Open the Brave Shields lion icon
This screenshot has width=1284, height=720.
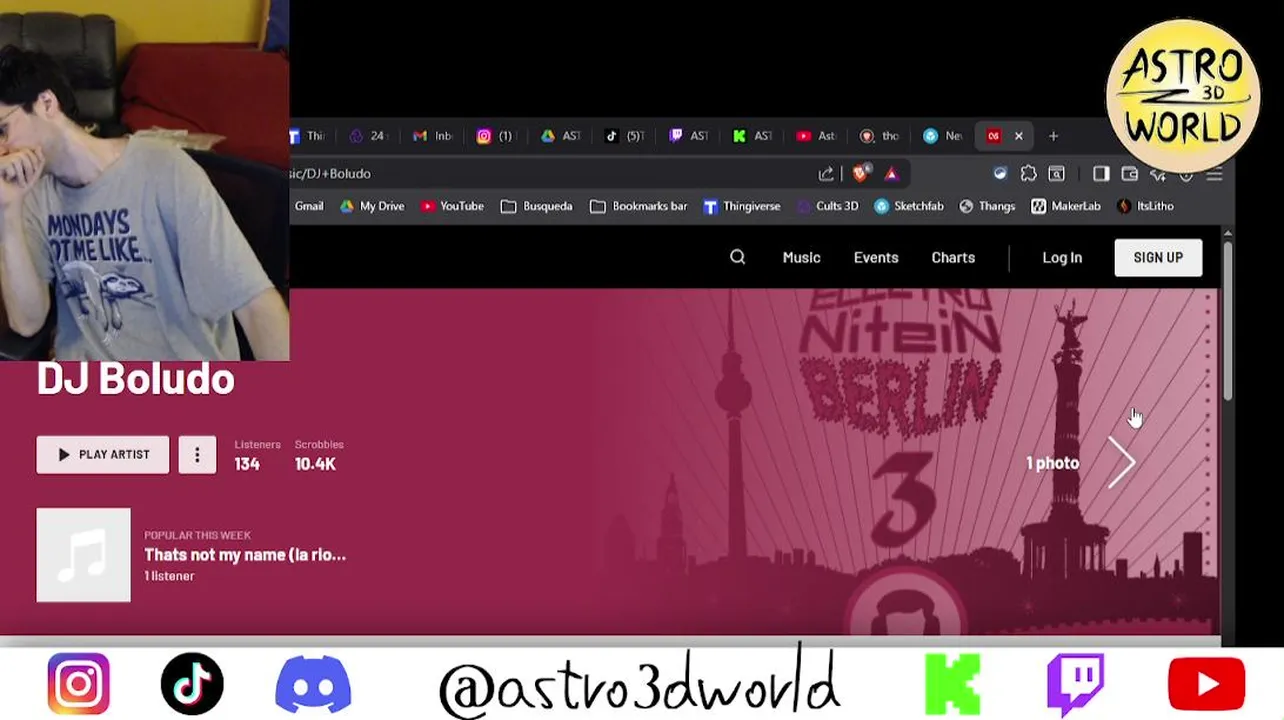[x=860, y=173]
